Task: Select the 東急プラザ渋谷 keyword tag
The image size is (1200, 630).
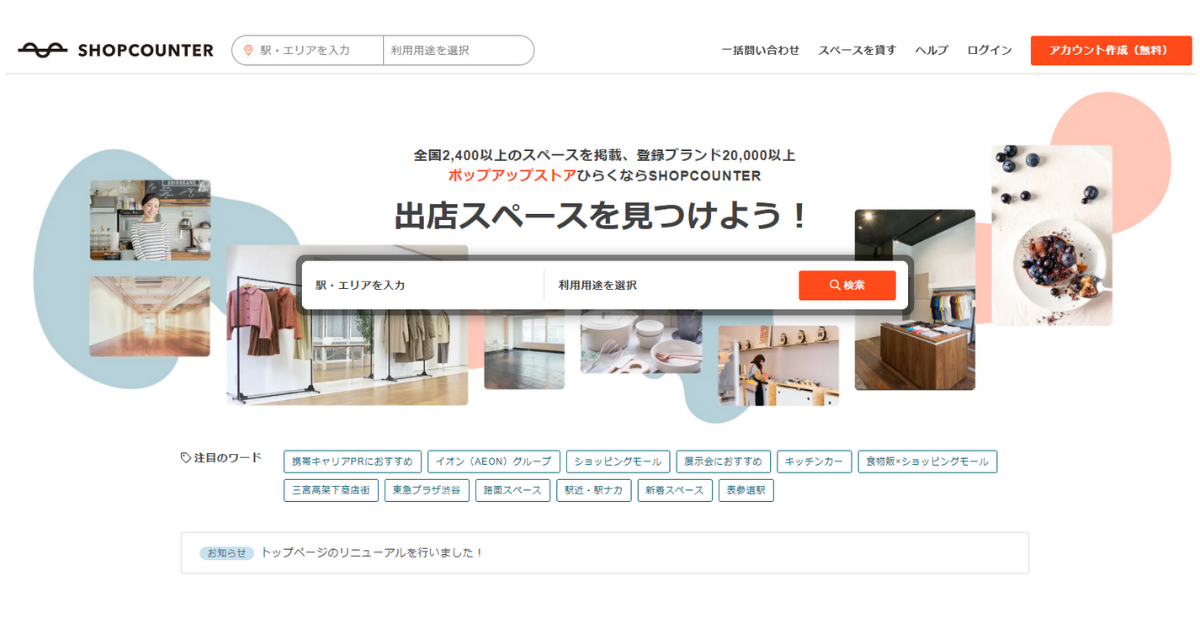Action: point(426,490)
